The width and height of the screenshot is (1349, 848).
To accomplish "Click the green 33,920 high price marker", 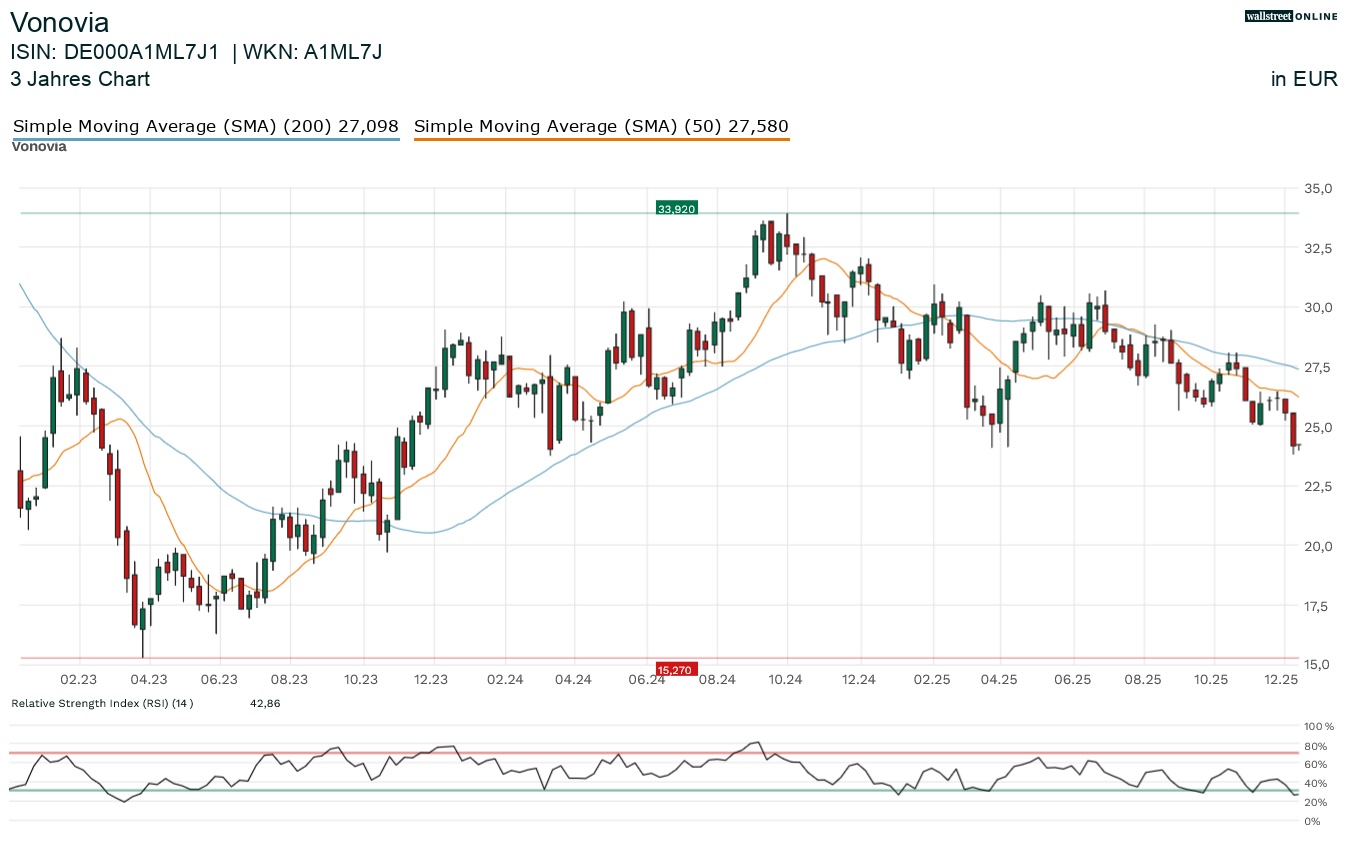I will pos(676,209).
